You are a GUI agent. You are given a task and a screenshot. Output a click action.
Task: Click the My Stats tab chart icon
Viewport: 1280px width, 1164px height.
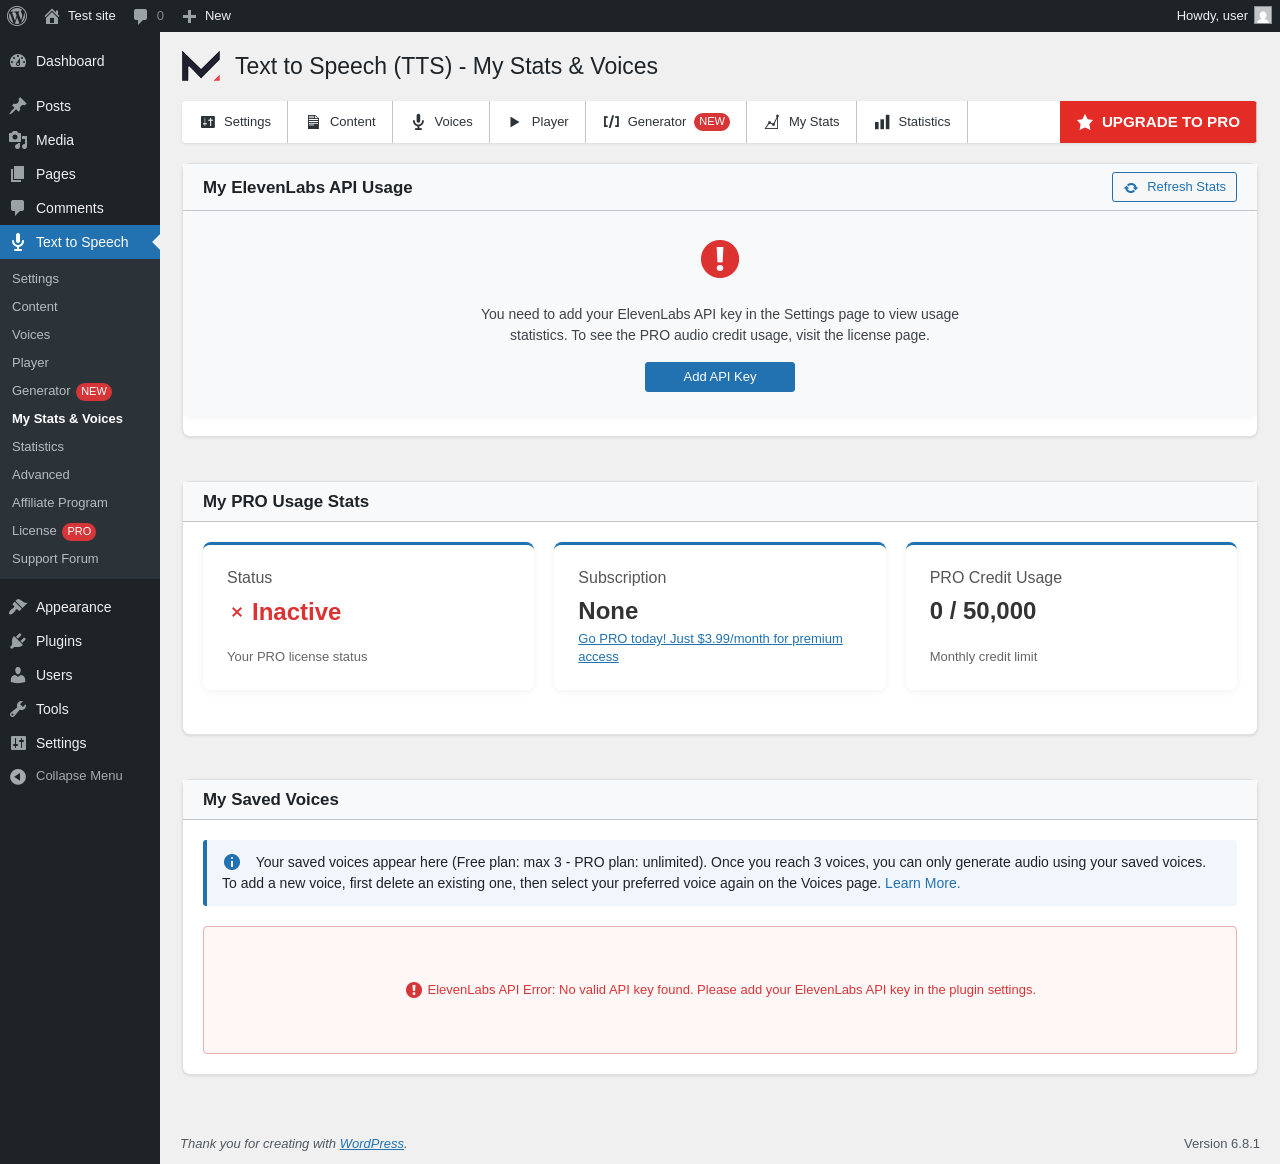point(772,122)
